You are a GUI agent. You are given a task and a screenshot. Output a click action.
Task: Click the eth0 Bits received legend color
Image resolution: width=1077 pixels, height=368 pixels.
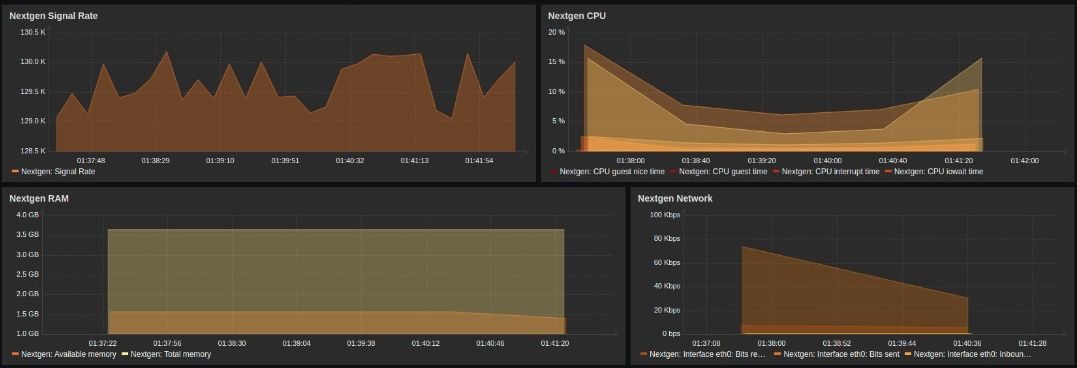pyautogui.click(x=644, y=354)
